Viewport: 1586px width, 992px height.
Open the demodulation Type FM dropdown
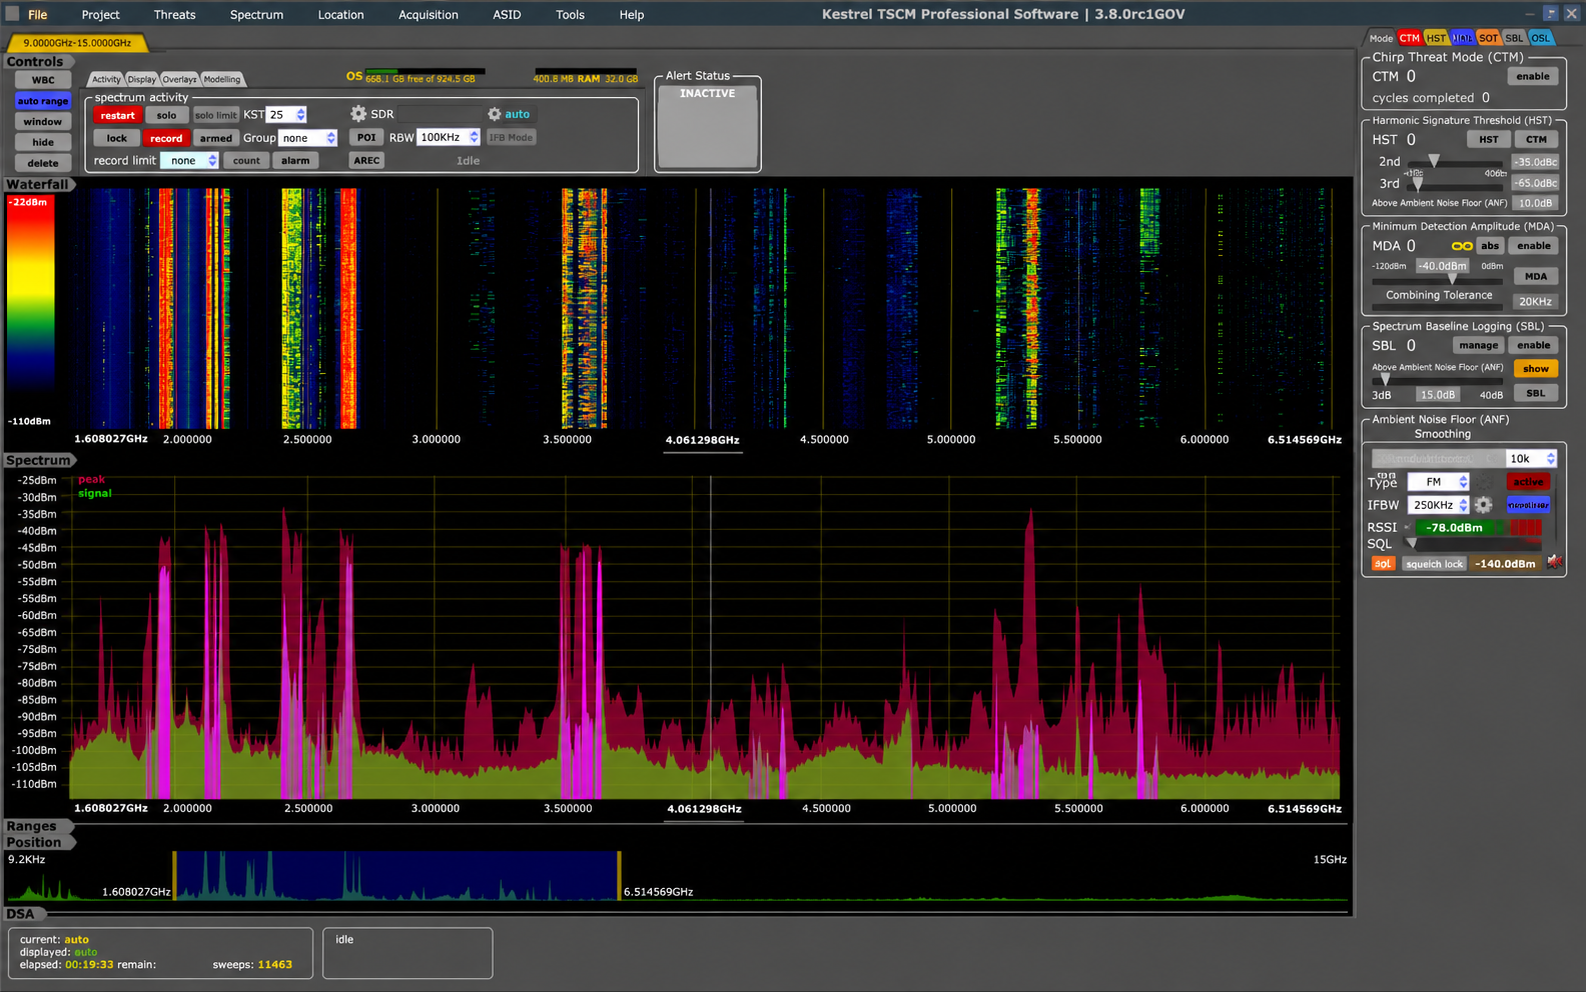1438,482
